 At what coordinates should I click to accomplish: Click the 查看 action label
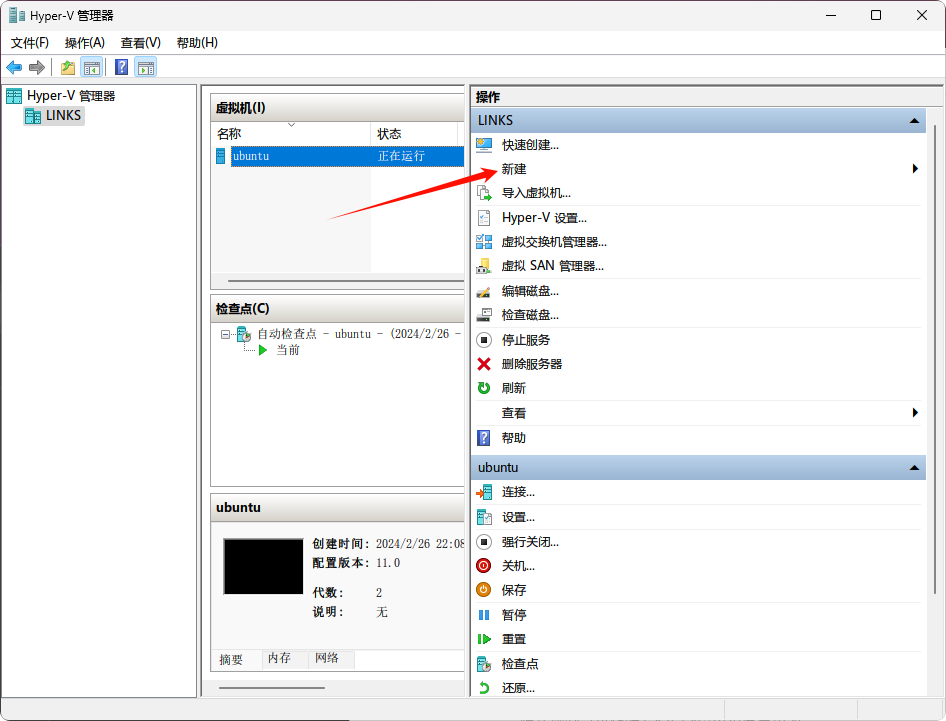(x=514, y=413)
